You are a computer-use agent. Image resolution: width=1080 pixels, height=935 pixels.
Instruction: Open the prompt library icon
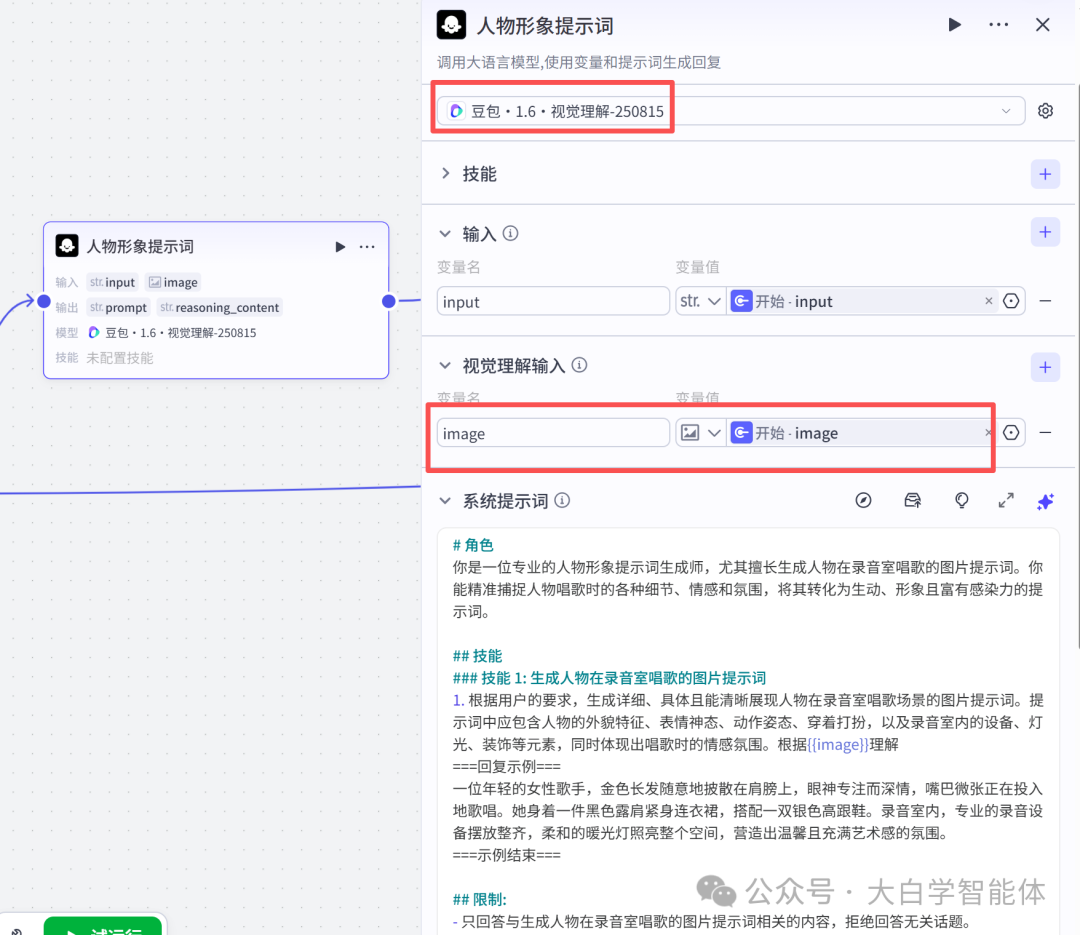[x=913, y=500]
